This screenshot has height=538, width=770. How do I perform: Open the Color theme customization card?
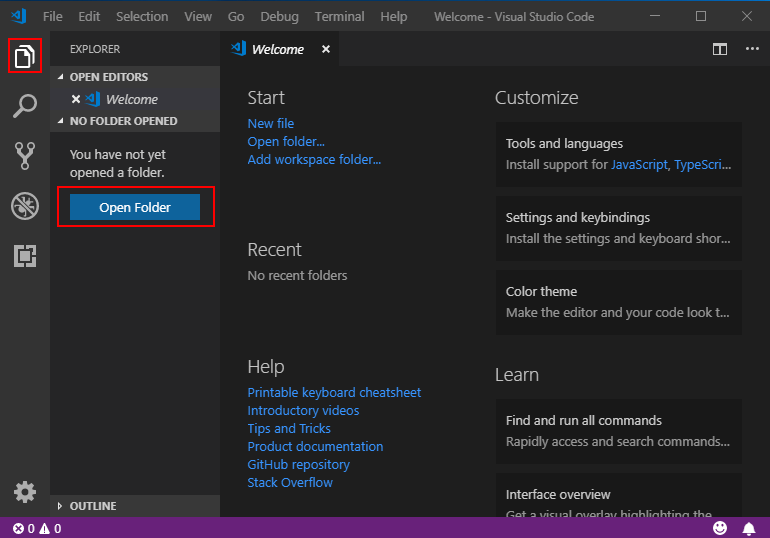tap(618, 302)
